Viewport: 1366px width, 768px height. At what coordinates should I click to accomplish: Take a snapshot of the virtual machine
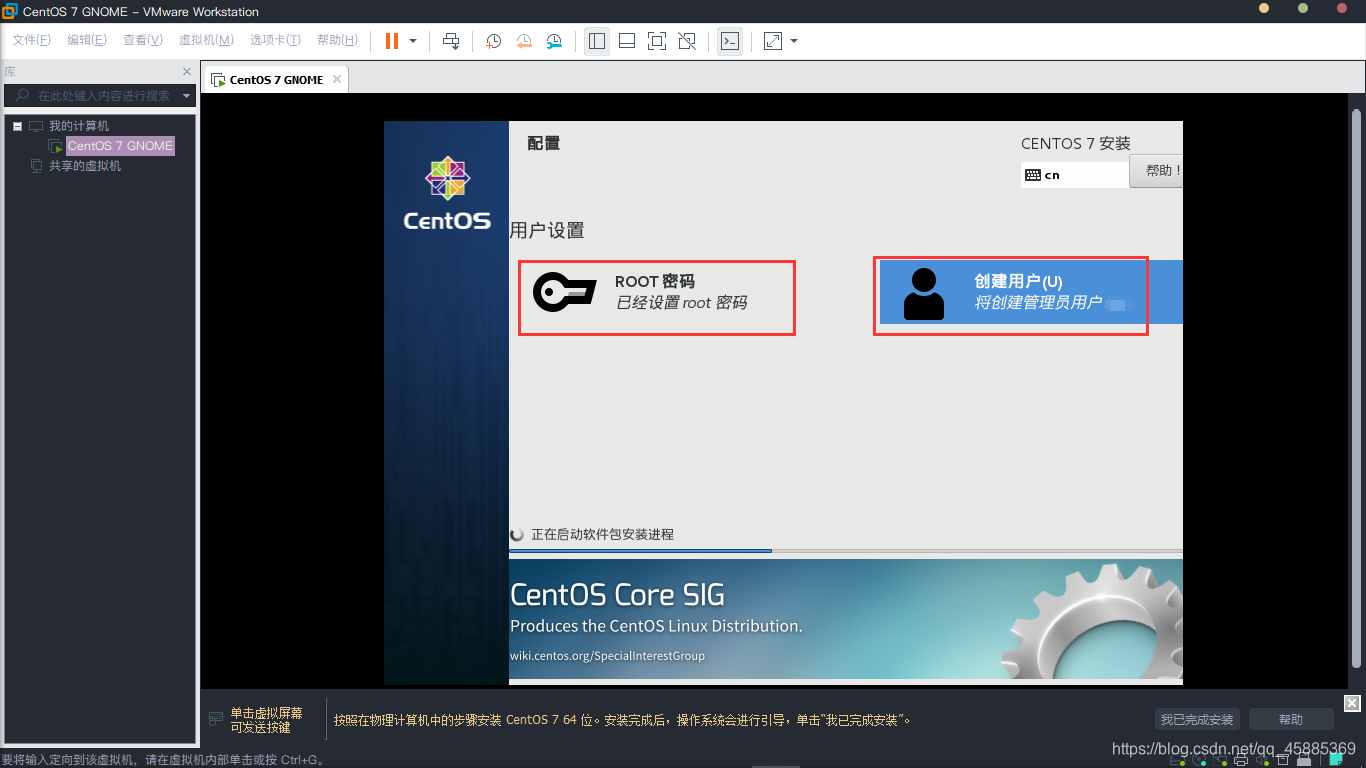tap(493, 41)
